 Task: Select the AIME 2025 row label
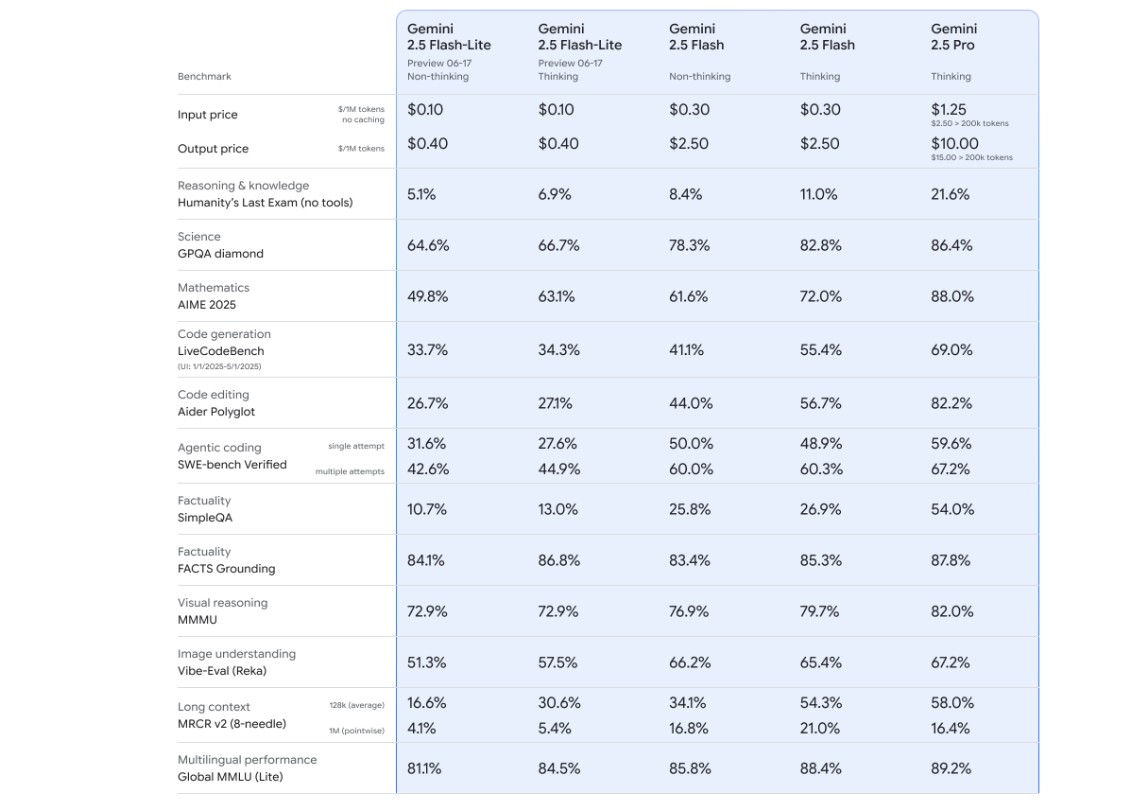tap(207, 305)
